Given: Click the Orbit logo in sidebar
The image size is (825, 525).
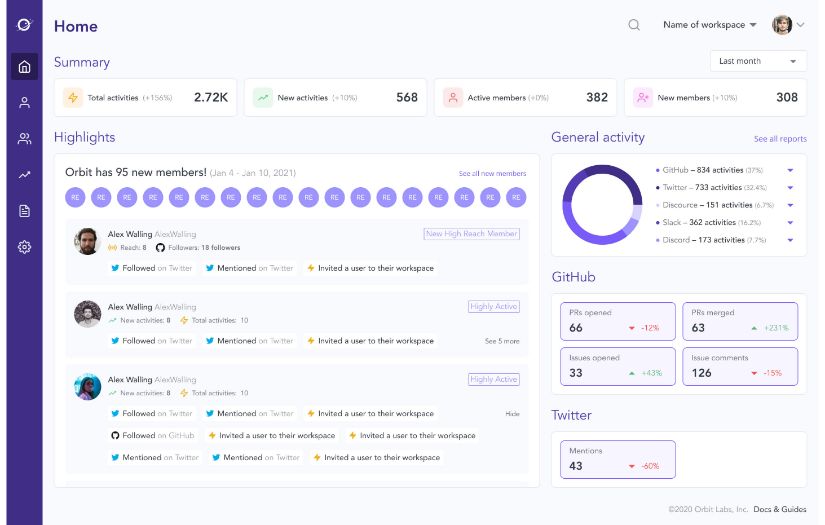Looking at the screenshot, I should [24, 24].
